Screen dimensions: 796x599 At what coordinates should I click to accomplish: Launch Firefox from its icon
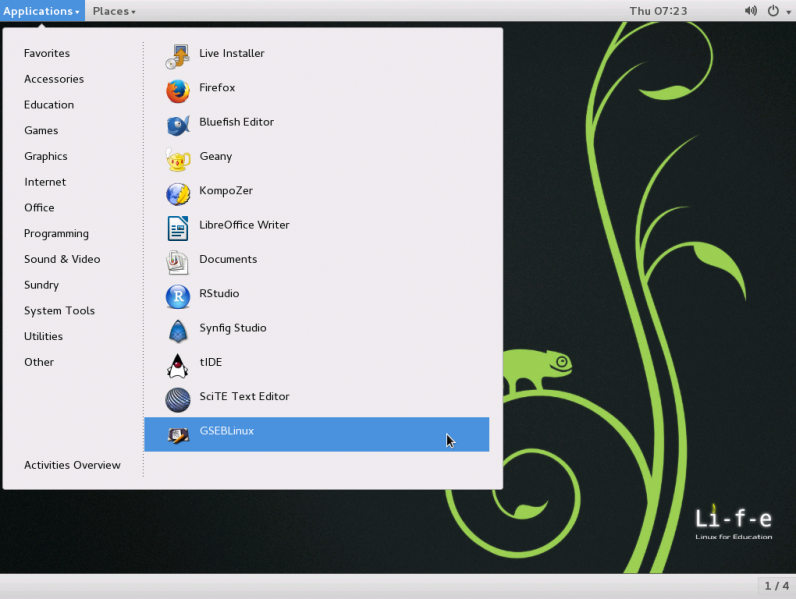tap(178, 89)
